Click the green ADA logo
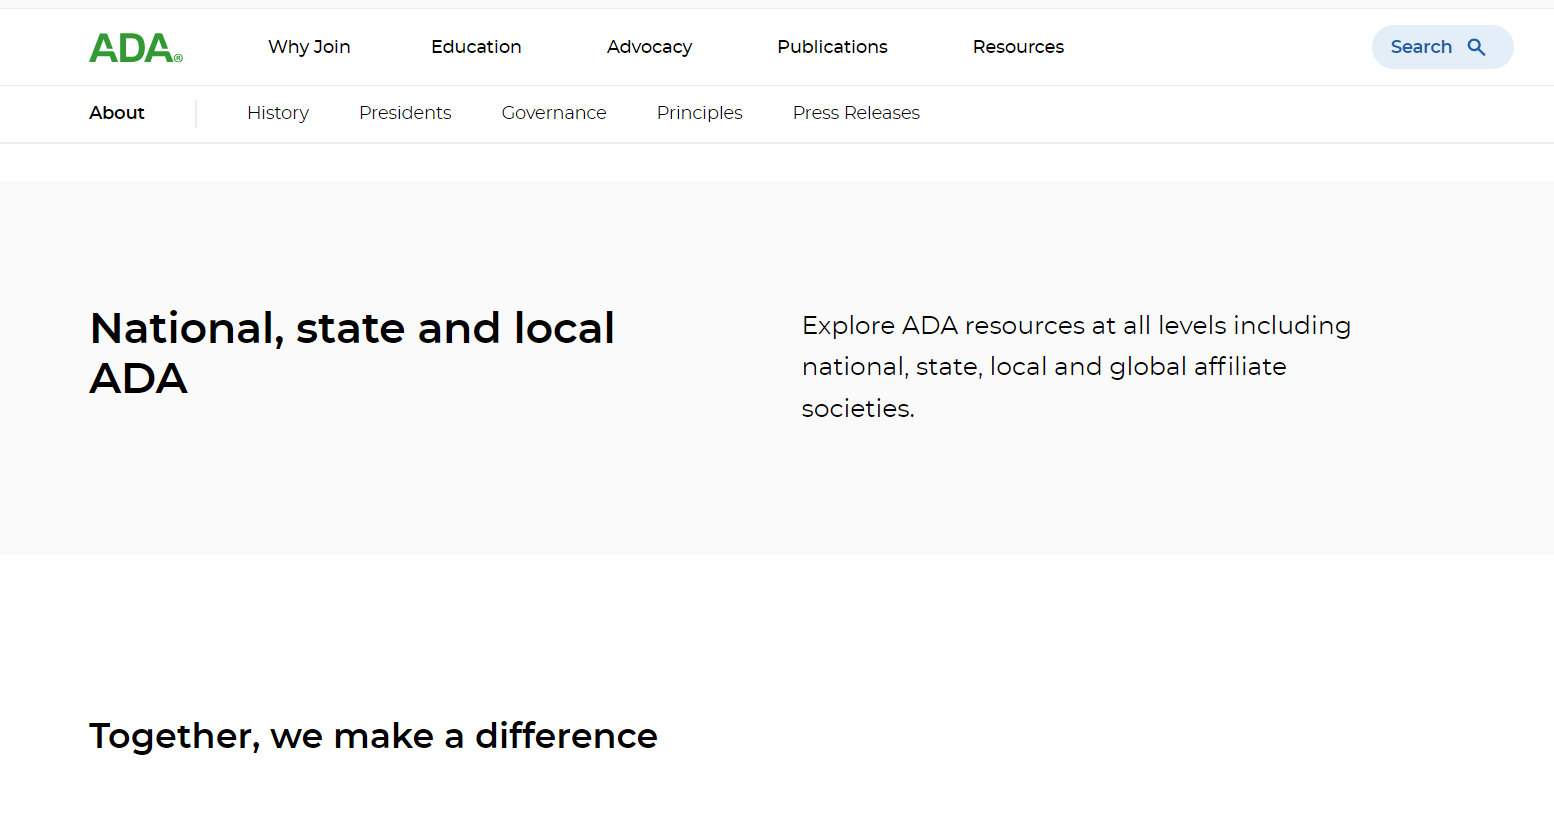1554x822 pixels. point(136,48)
